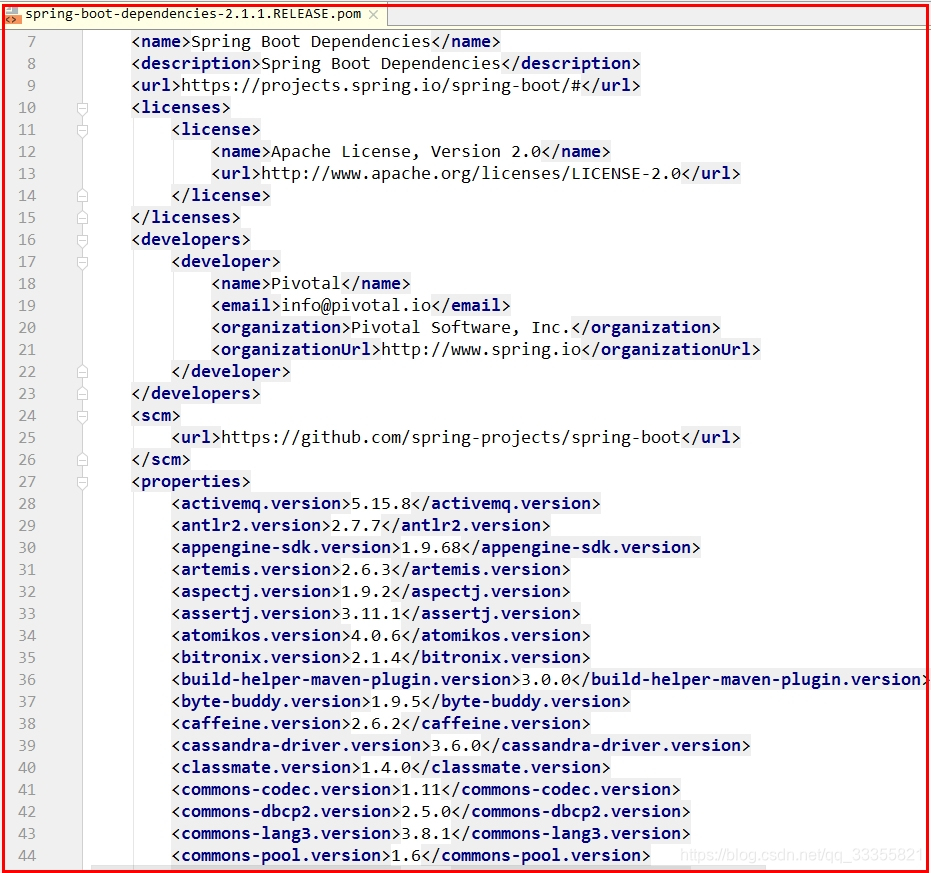Click the appengine-sdk.version value 1.9.68

click(x=430, y=548)
